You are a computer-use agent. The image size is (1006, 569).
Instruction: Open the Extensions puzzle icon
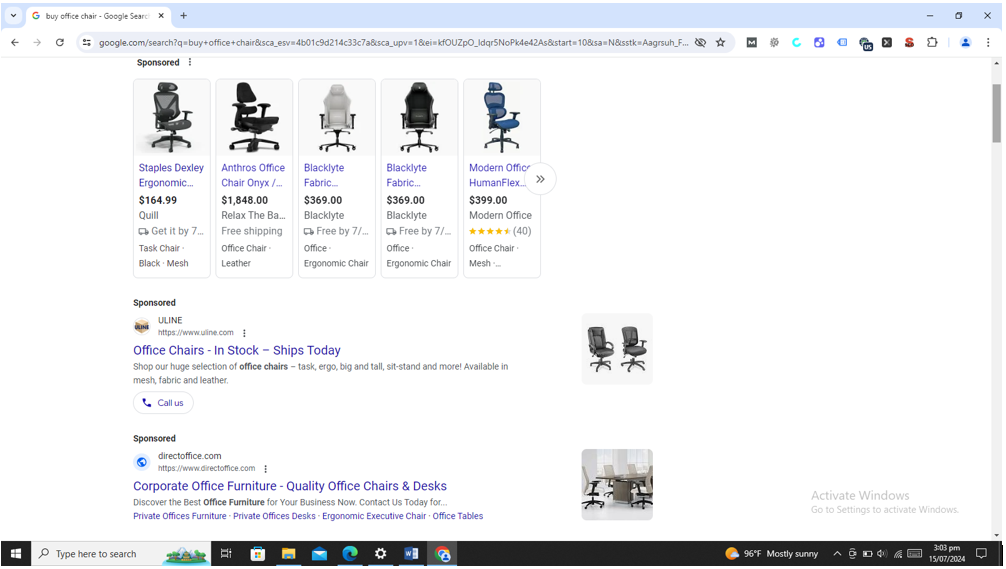click(x=932, y=42)
